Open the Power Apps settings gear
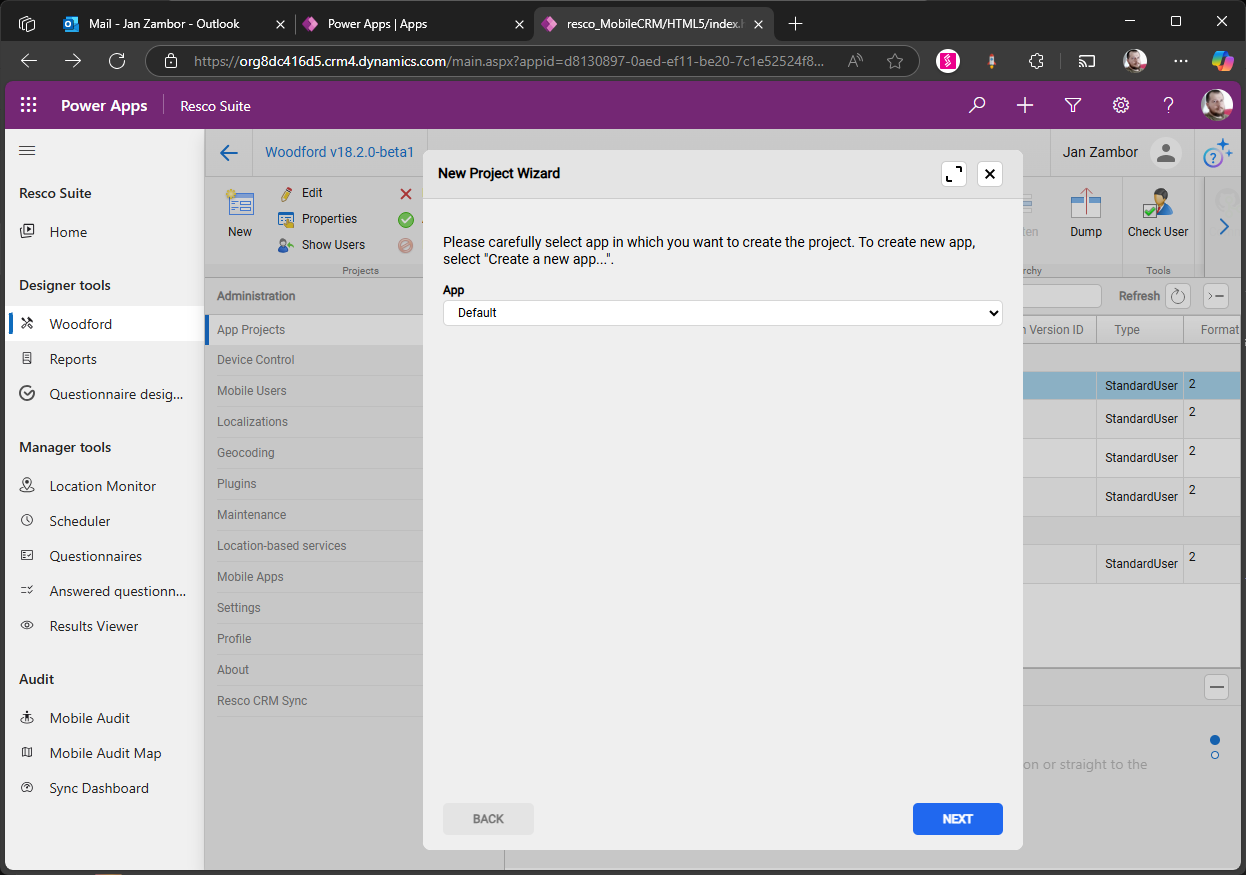The height and width of the screenshot is (875, 1246). coord(1121,105)
